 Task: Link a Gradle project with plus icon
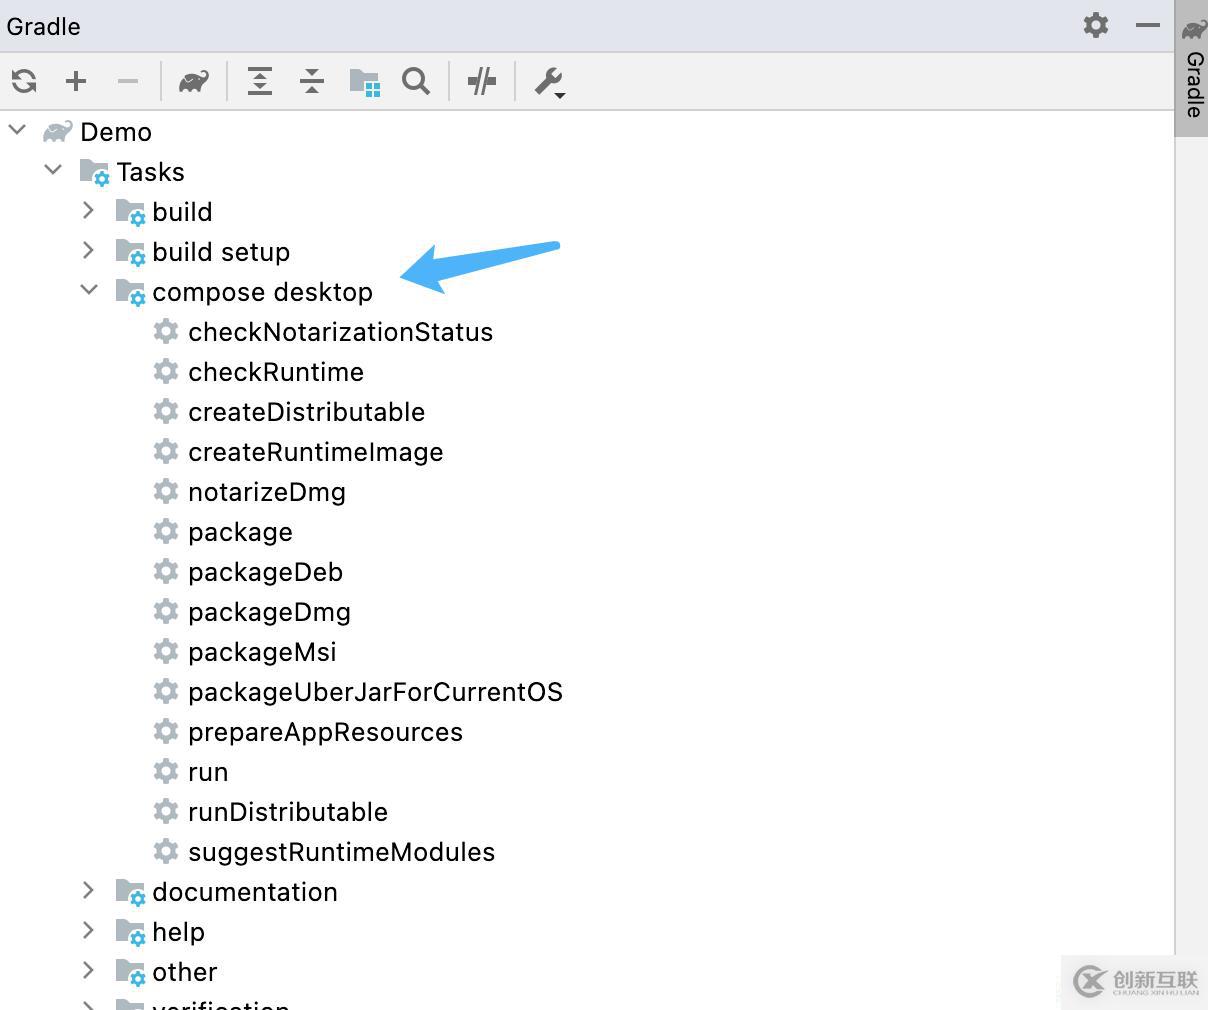point(76,81)
